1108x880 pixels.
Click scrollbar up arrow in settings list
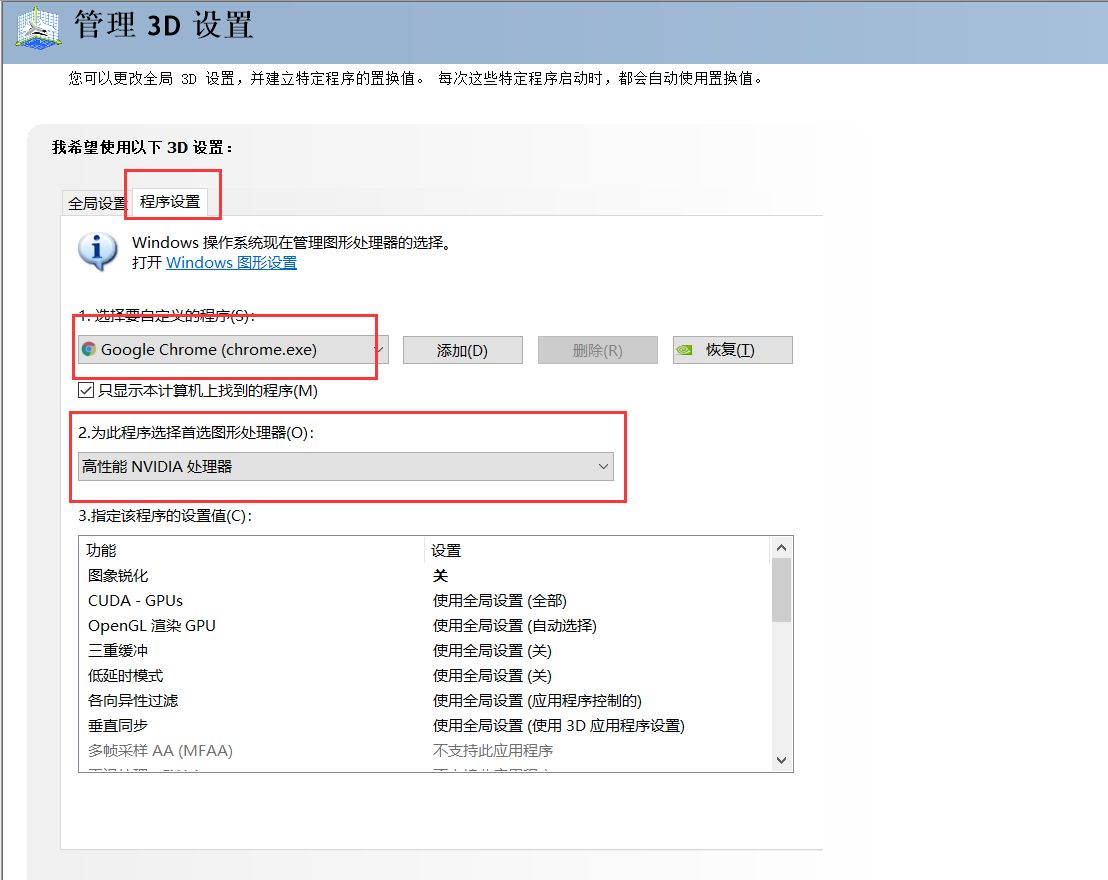781,547
